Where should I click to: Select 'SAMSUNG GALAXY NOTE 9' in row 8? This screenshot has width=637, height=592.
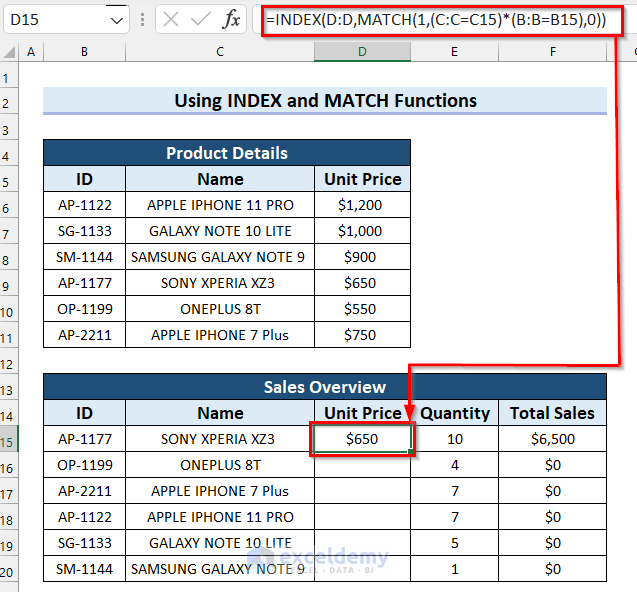(220, 257)
